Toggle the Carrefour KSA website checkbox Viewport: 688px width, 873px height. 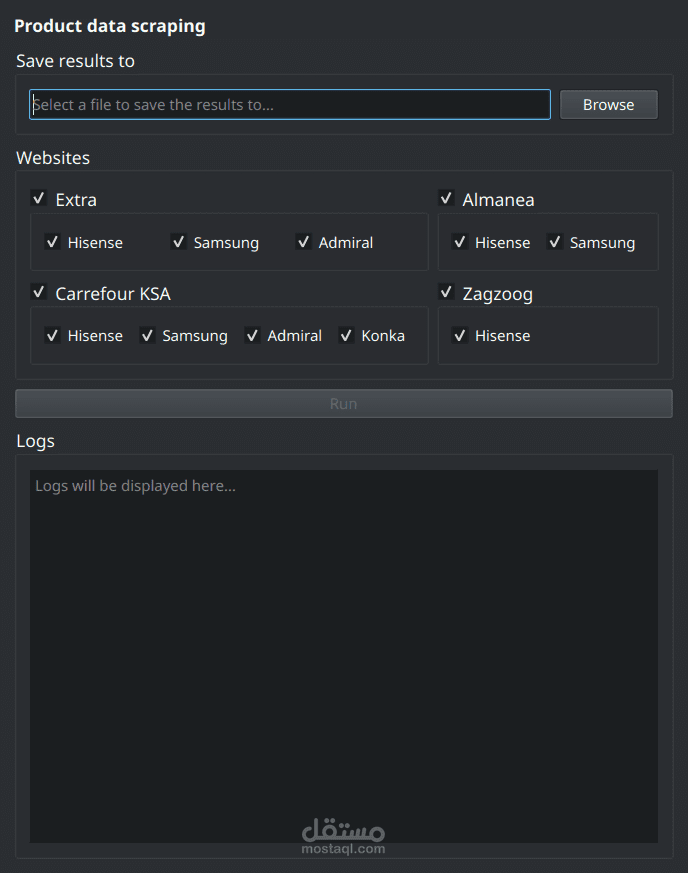click(x=40, y=293)
